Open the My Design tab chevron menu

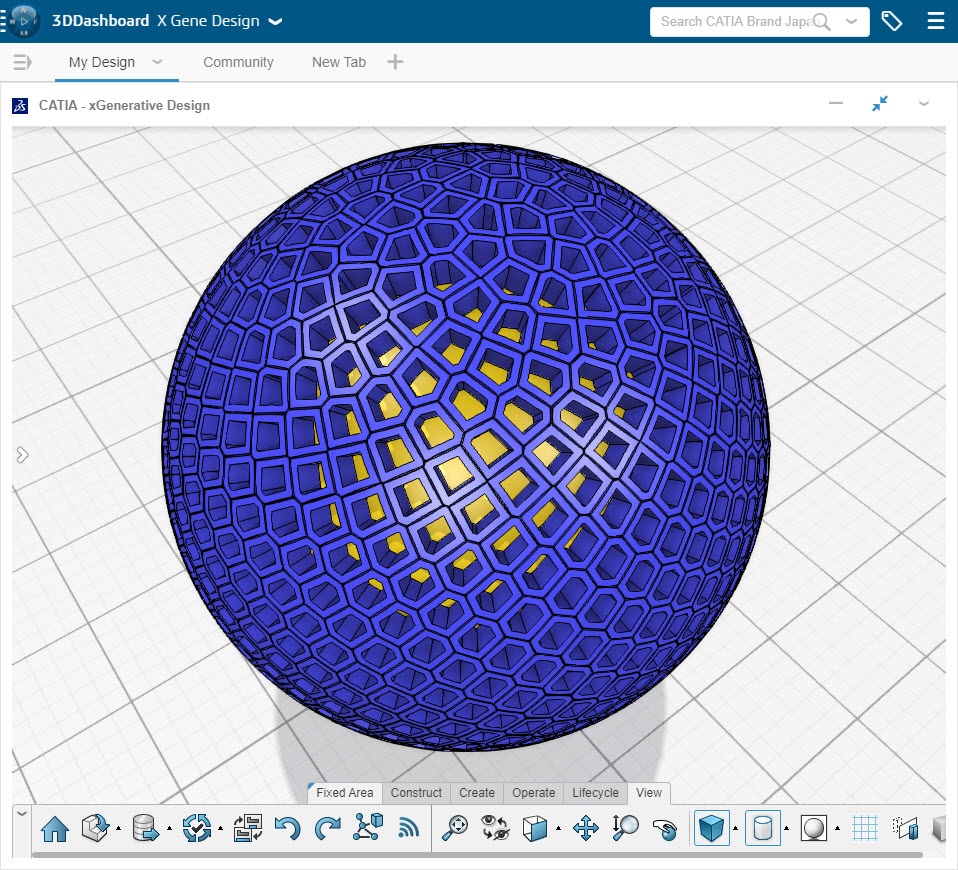pos(157,62)
